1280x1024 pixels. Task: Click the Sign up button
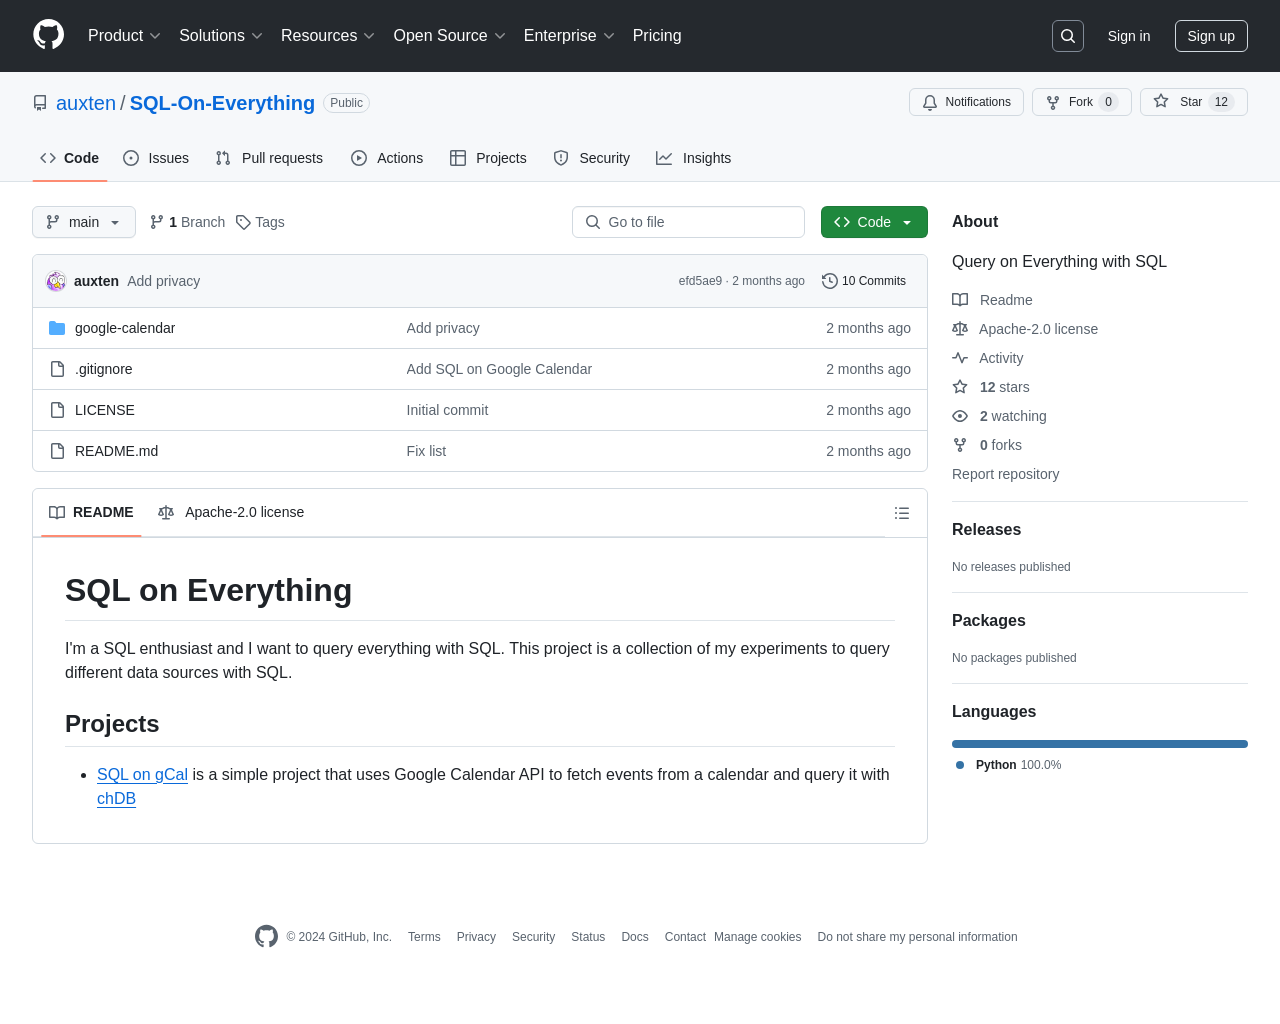1211,36
